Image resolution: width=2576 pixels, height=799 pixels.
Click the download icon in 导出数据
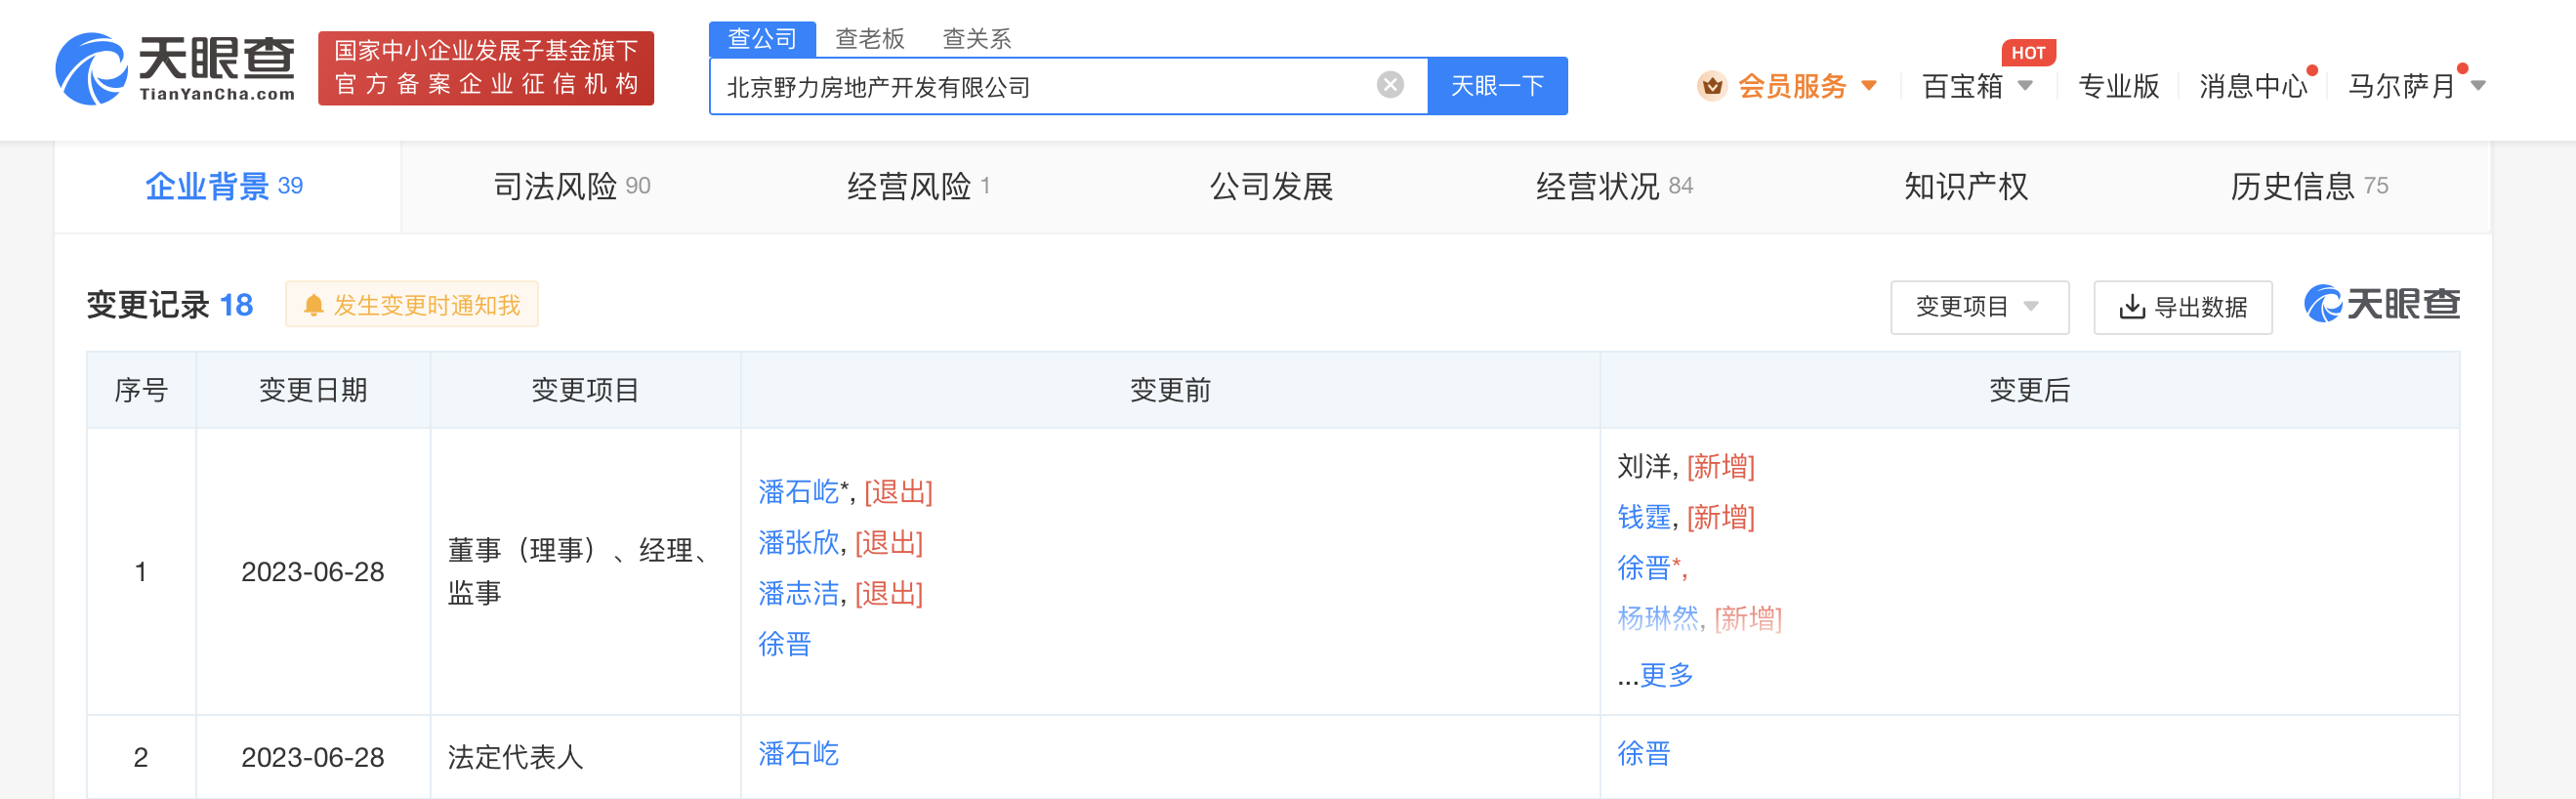point(2131,307)
